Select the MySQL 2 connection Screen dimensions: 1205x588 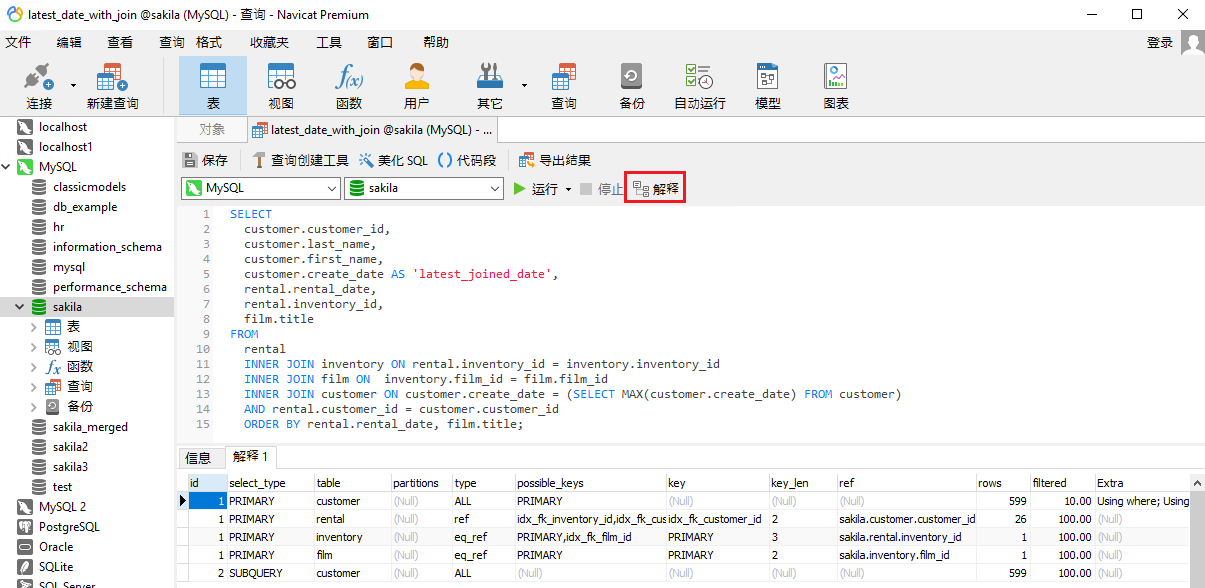pos(63,507)
